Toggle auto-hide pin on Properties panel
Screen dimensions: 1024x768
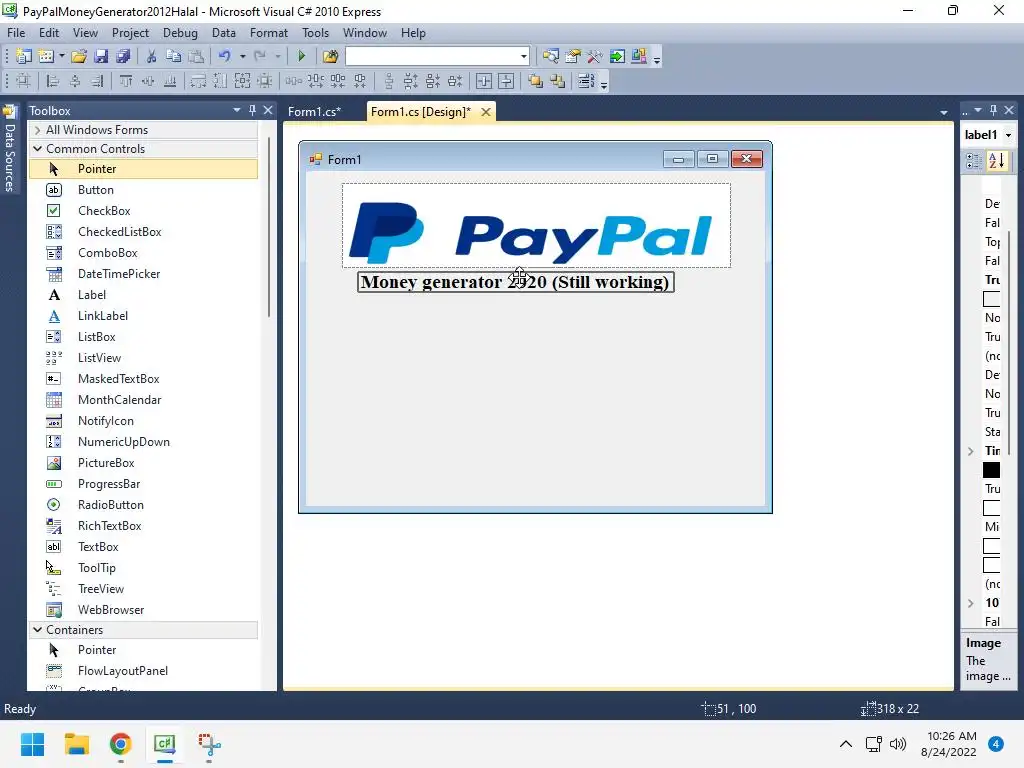pyautogui.click(x=993, y=110)
